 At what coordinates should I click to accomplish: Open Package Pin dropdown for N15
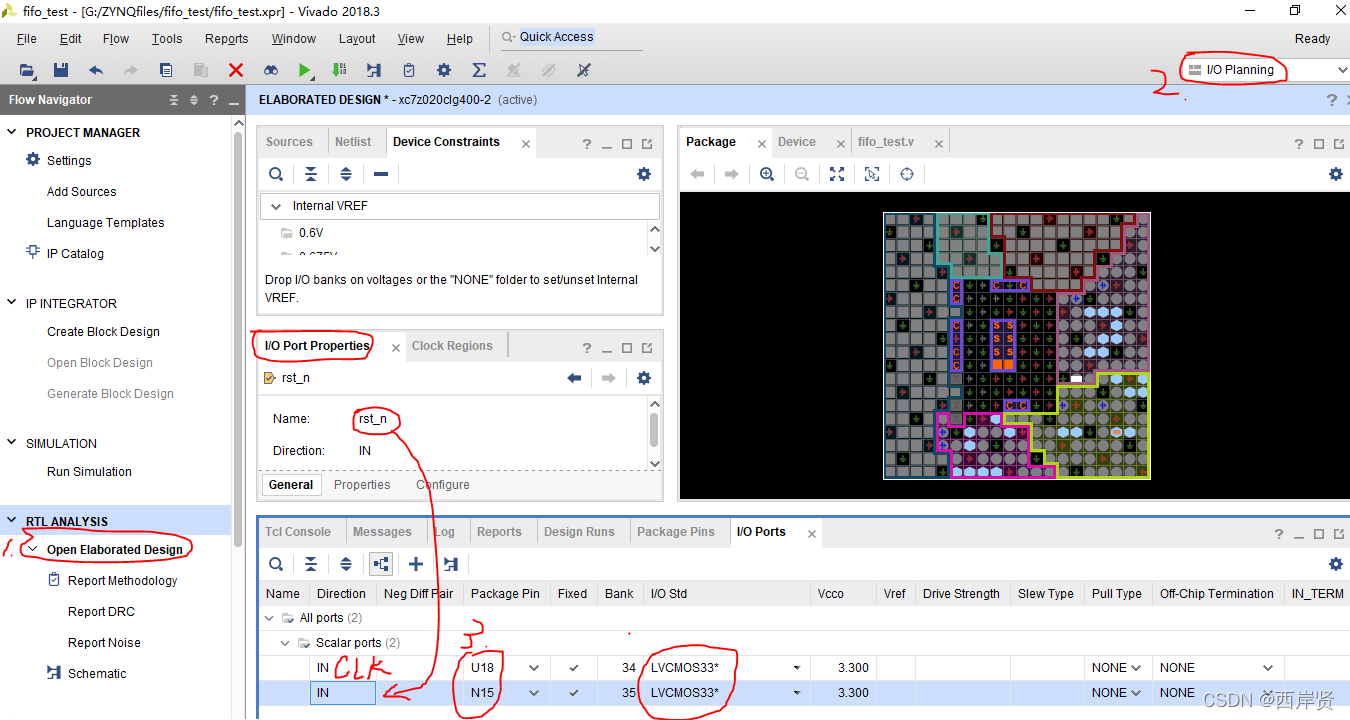(534, 693)
